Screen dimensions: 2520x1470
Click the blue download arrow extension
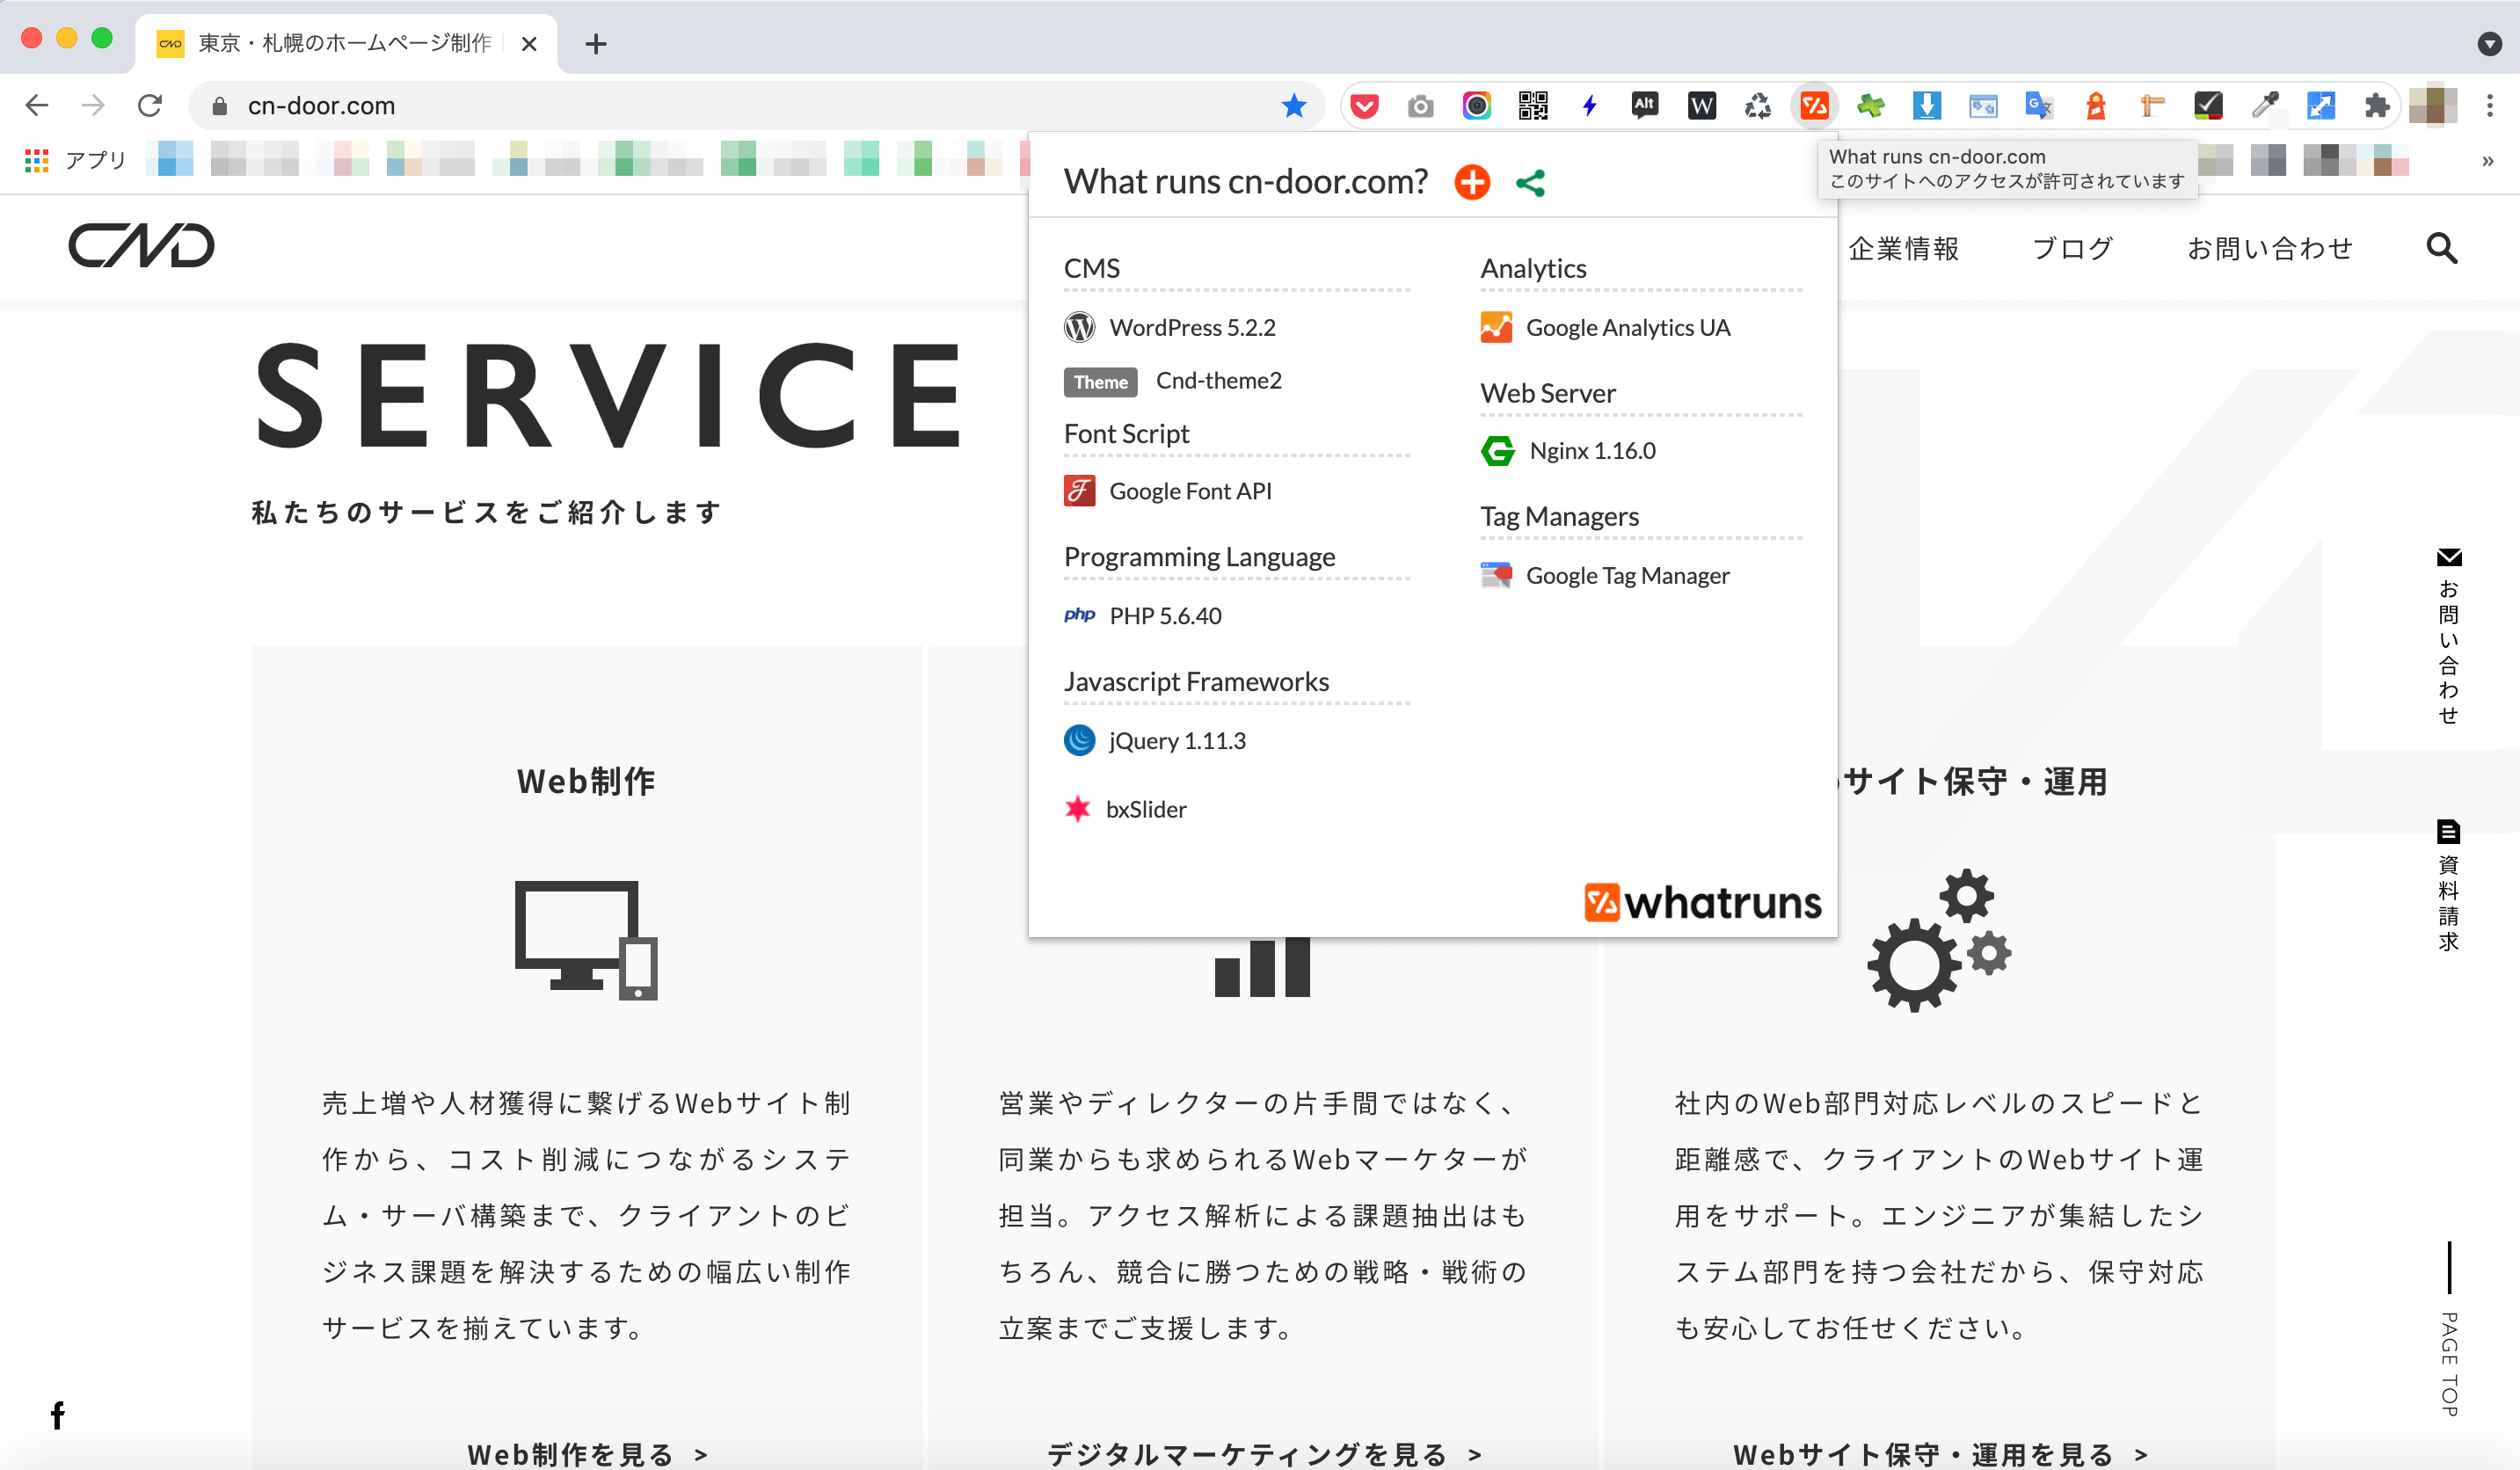1926,105
